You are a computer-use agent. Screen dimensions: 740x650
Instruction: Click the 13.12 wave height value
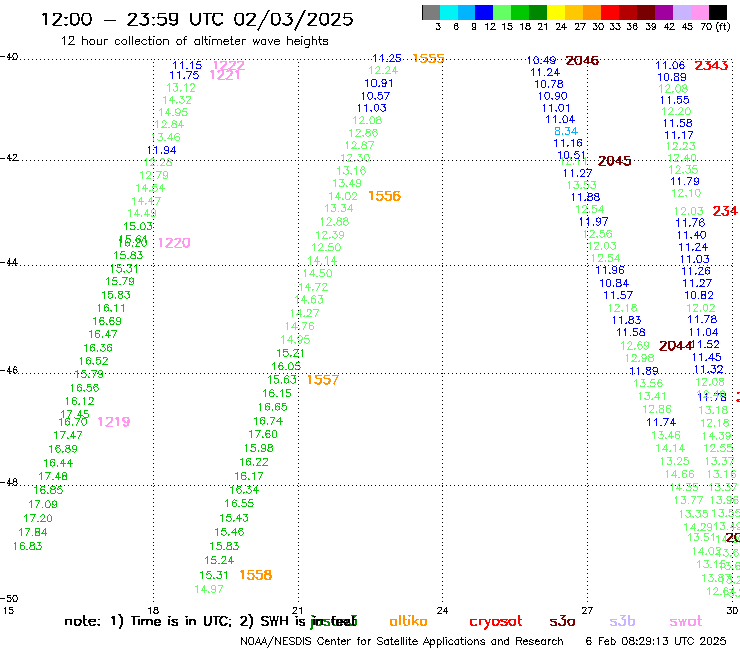click(181, 88)
